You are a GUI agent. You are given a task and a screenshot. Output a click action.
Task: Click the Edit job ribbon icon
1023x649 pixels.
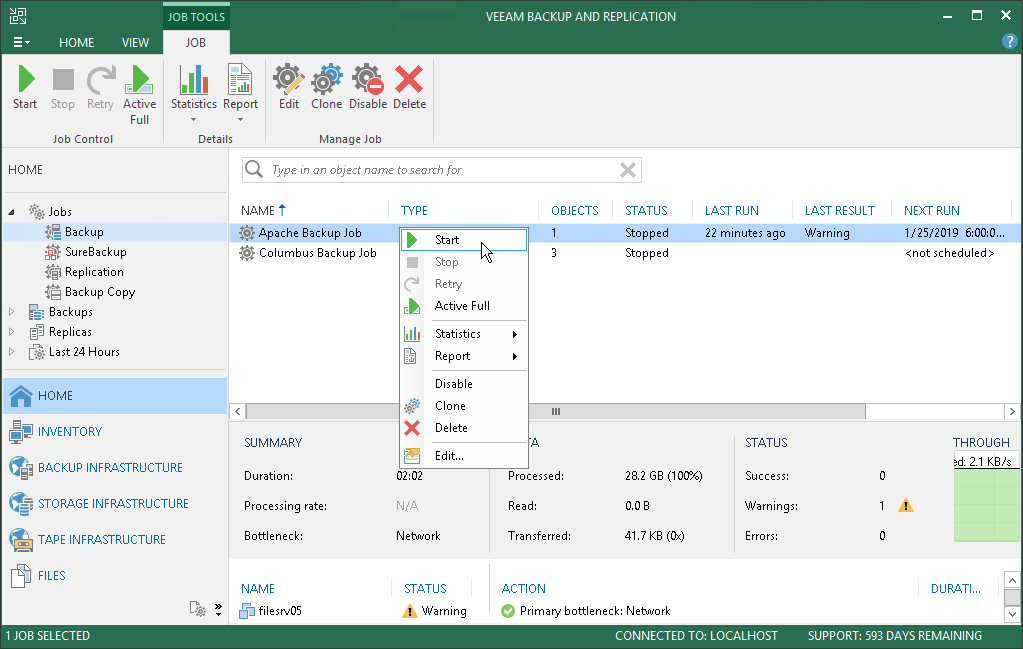(x=288, y=87)
